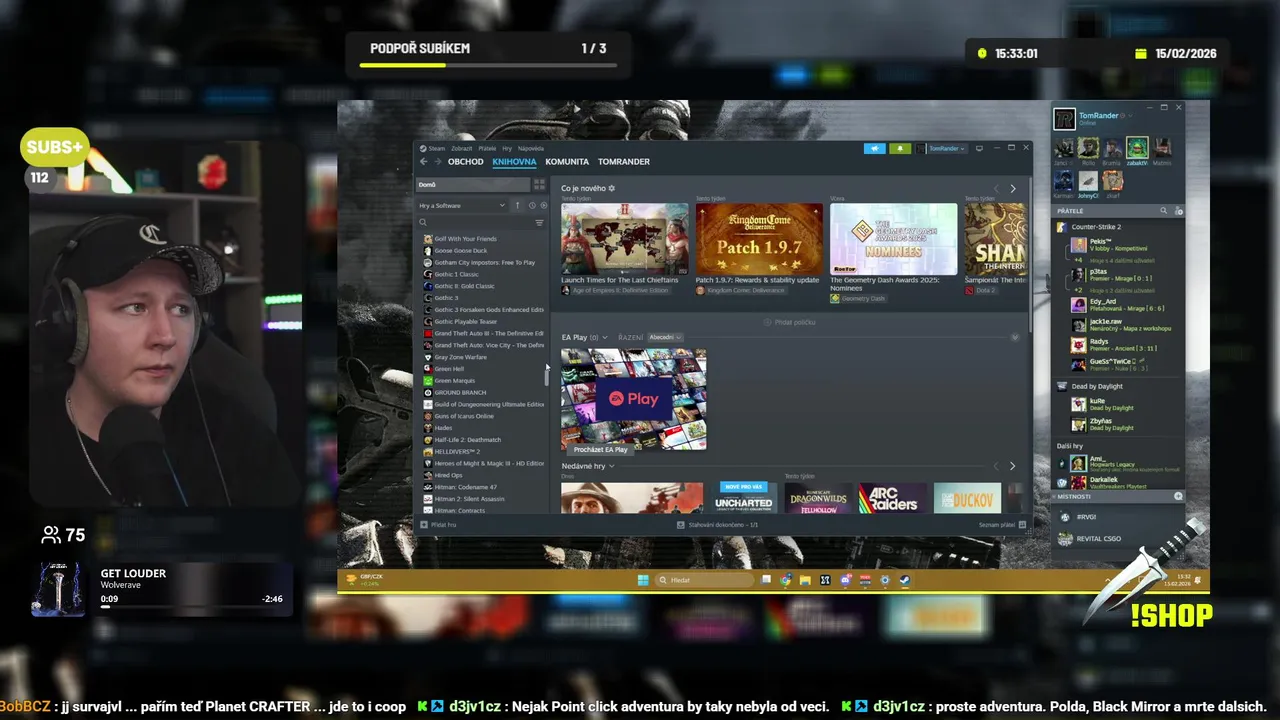Open the REVITAL CSGO chat room
This screenshot has height=720, width=1280.
1097,538
